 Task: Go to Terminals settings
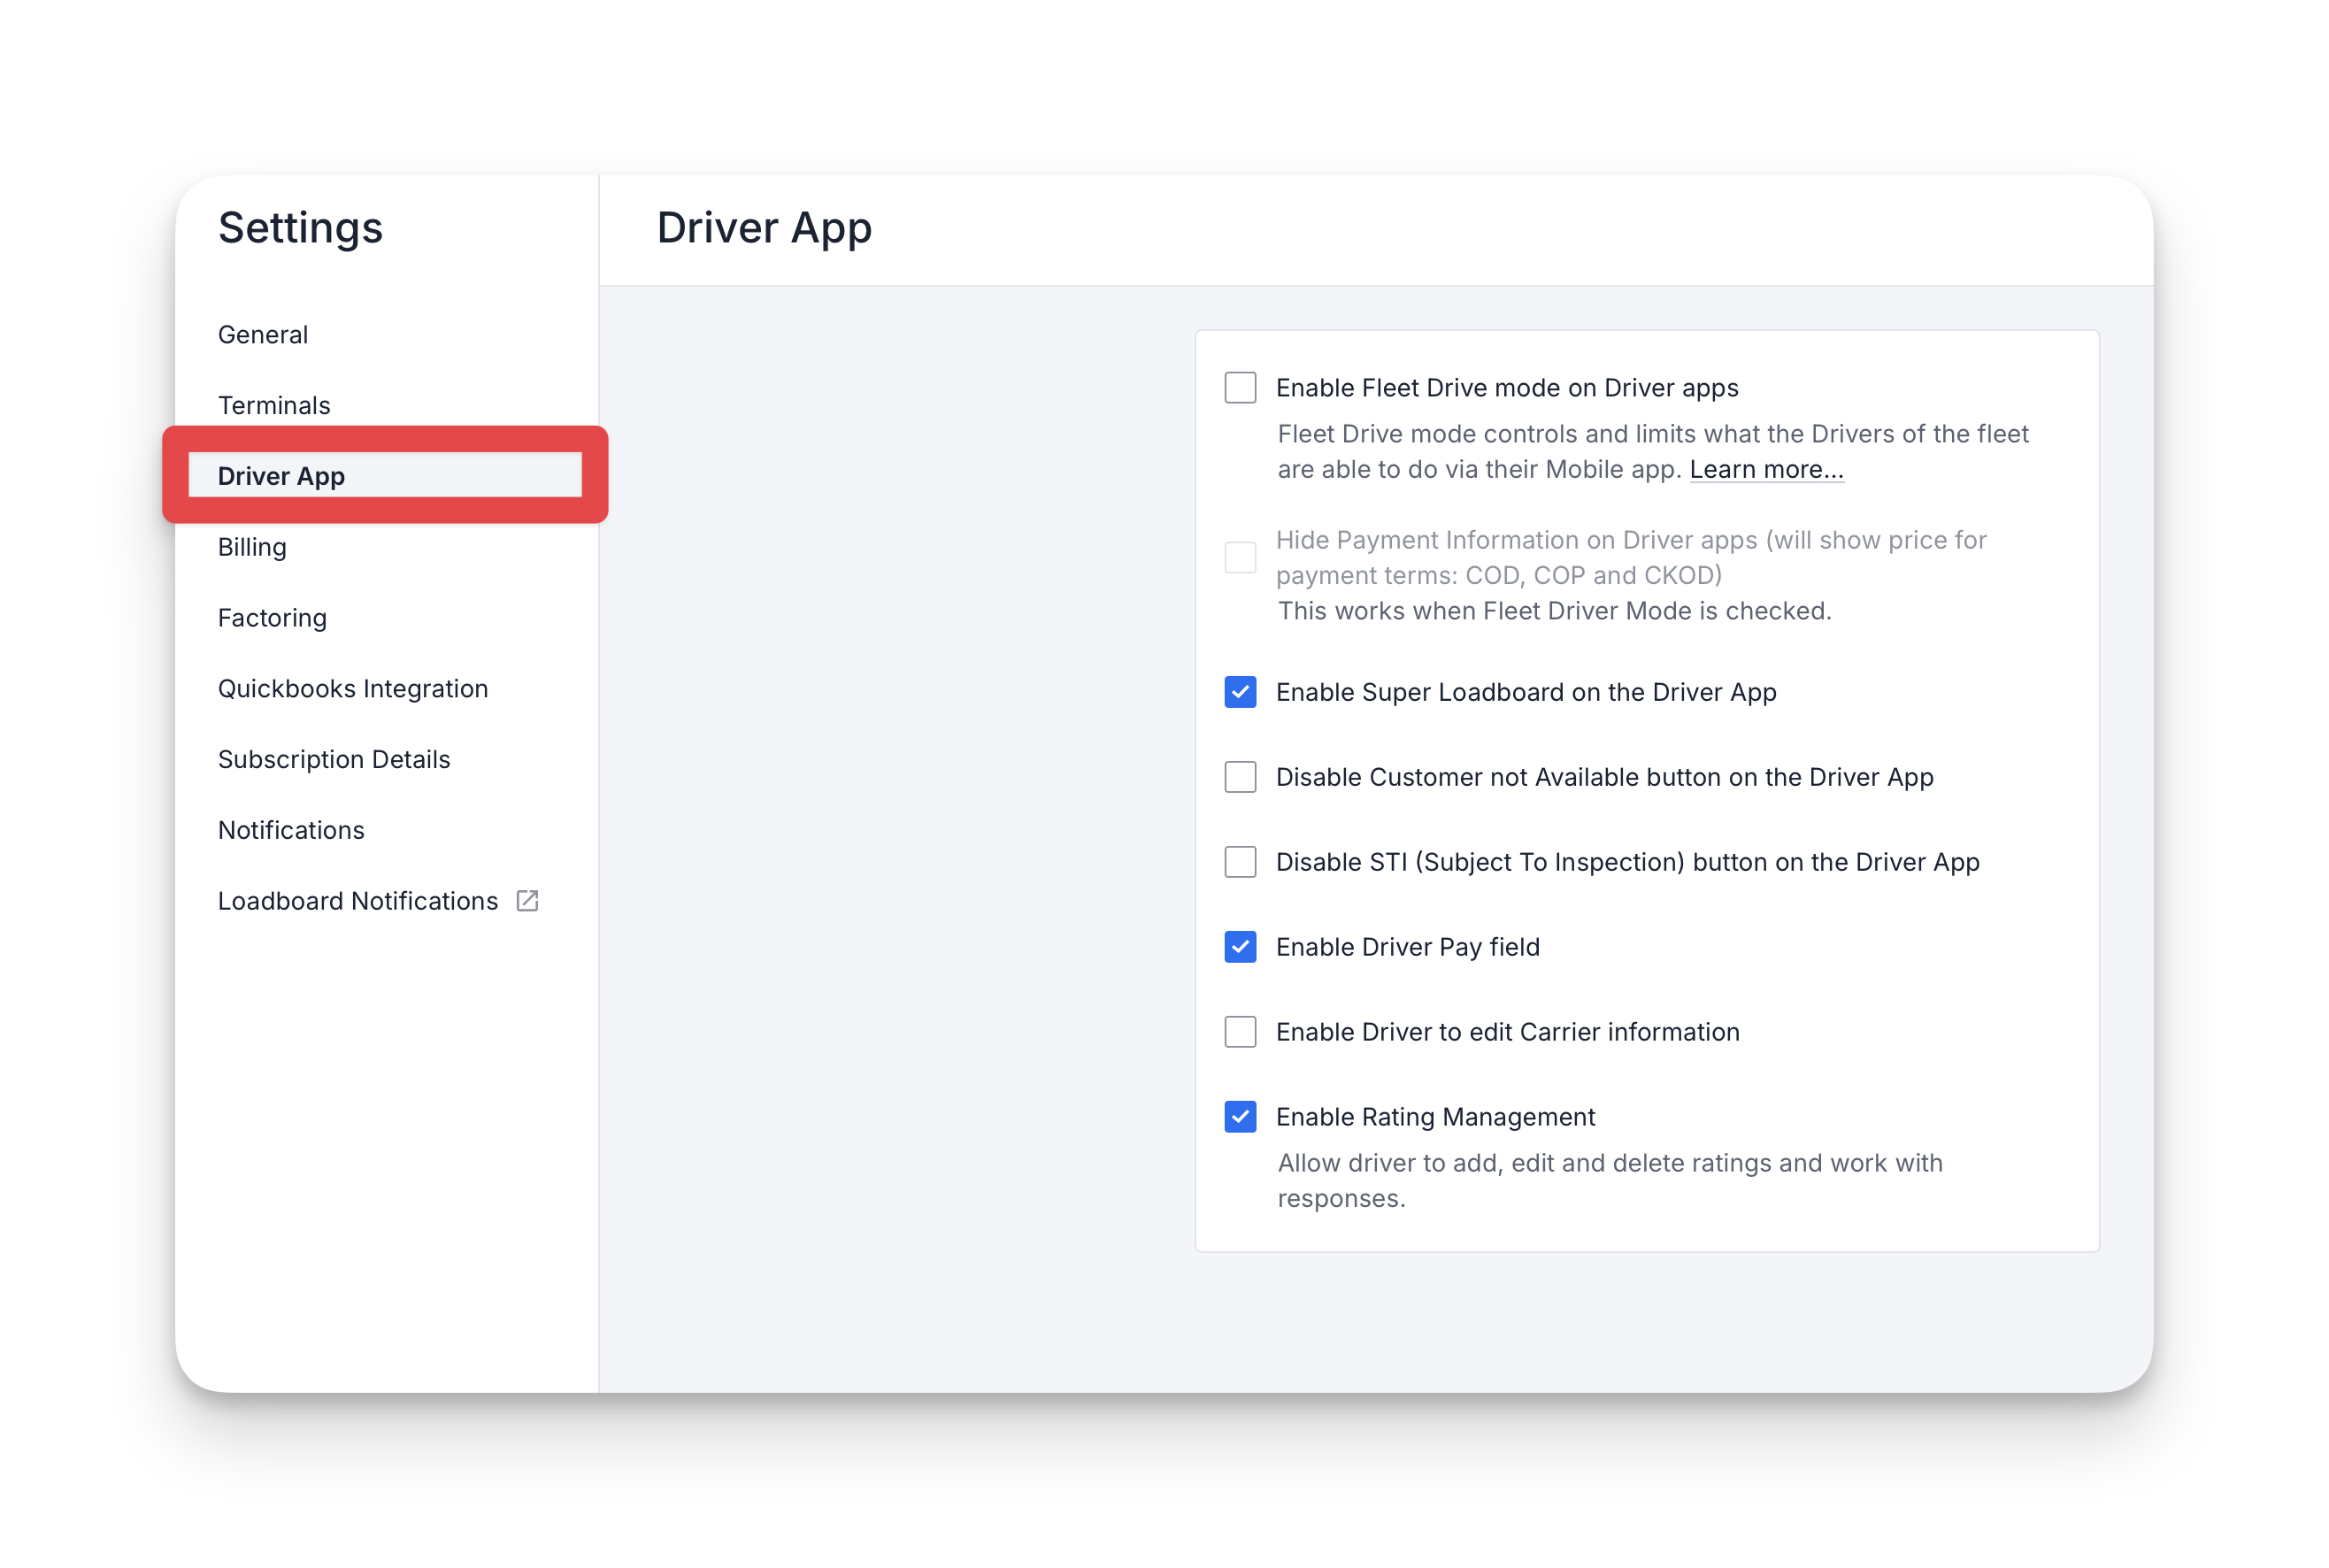tap(274, 405)
